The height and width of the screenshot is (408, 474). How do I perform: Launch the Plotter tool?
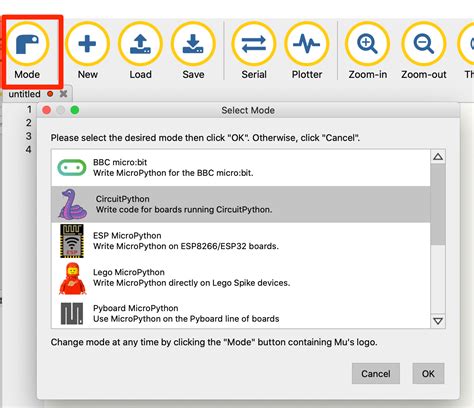tap(307, 51)
